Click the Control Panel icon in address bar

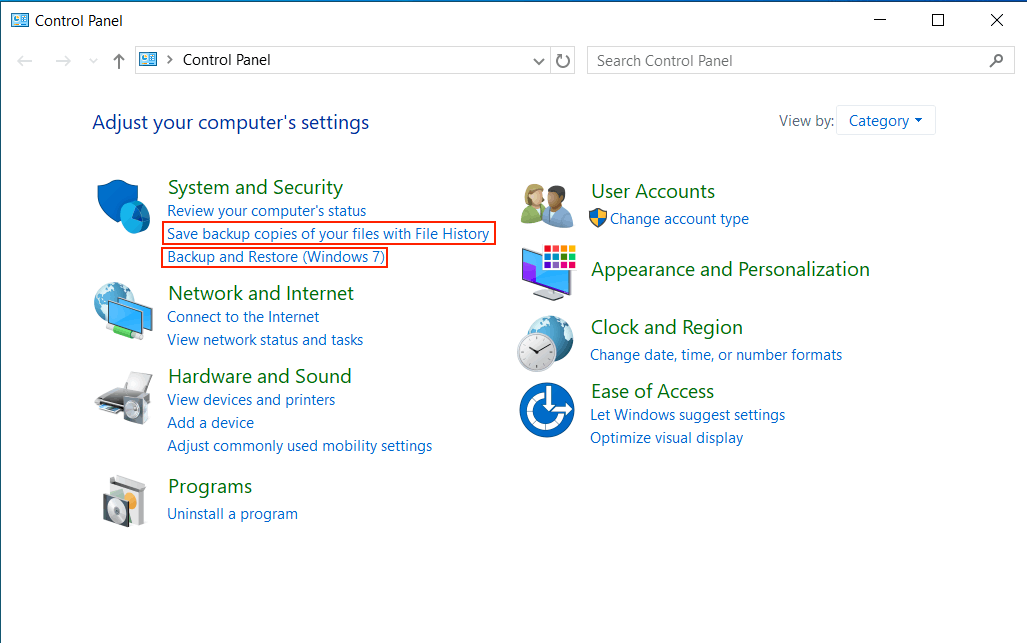(149, 60)
